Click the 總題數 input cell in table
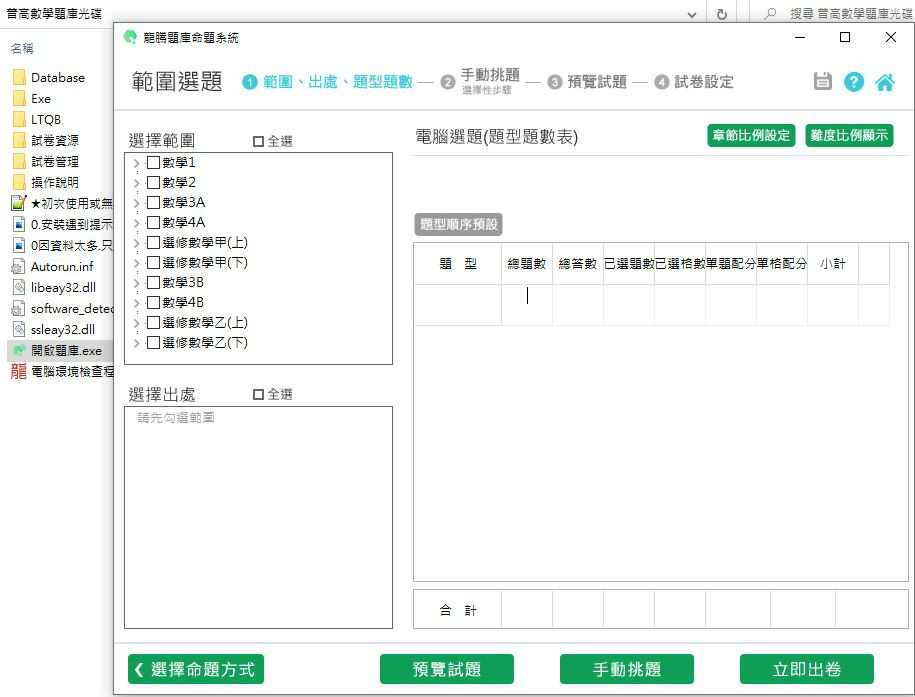Image resolution: width=915 pixels, height=697 pixels. [527, 304]
